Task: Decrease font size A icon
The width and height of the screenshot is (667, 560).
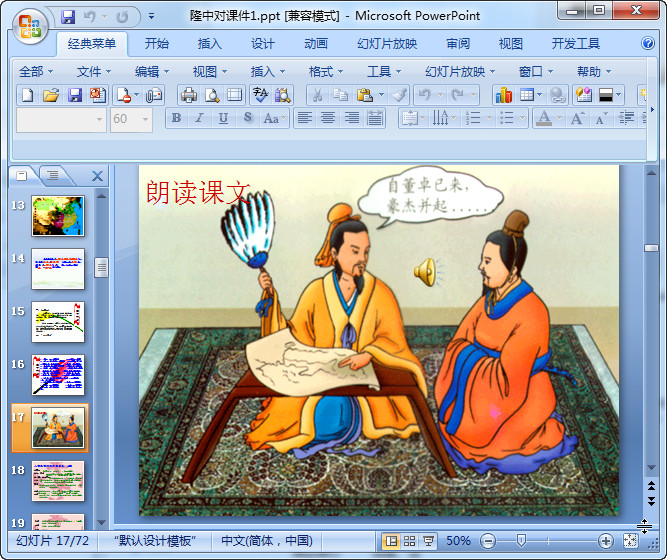Action: [x=601, y=118]
